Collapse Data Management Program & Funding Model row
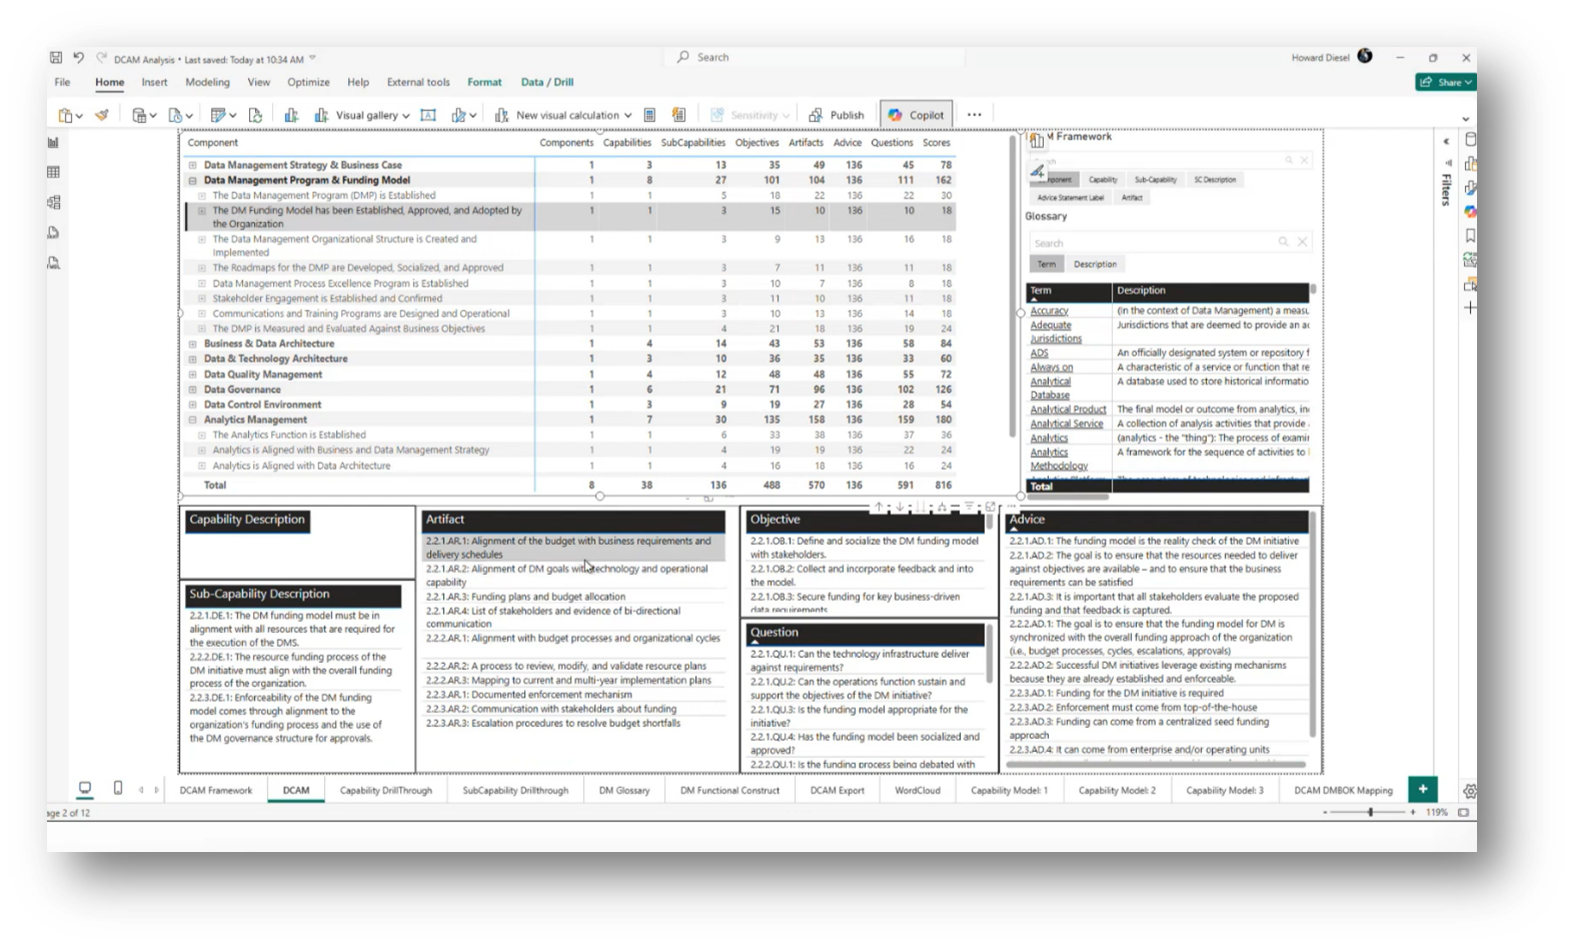 pos(193,180)
